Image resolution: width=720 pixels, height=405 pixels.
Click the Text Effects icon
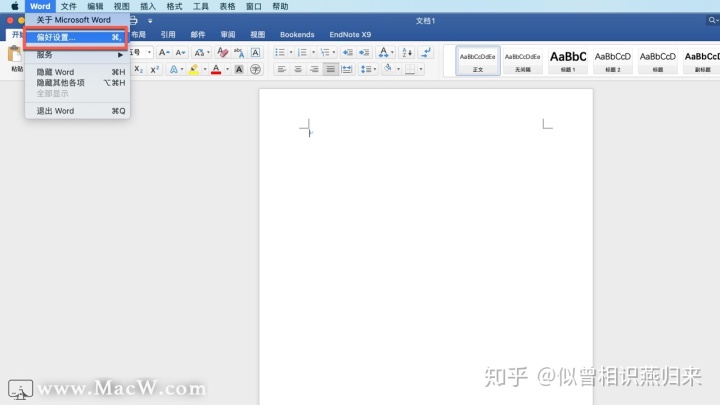[174, 69]
